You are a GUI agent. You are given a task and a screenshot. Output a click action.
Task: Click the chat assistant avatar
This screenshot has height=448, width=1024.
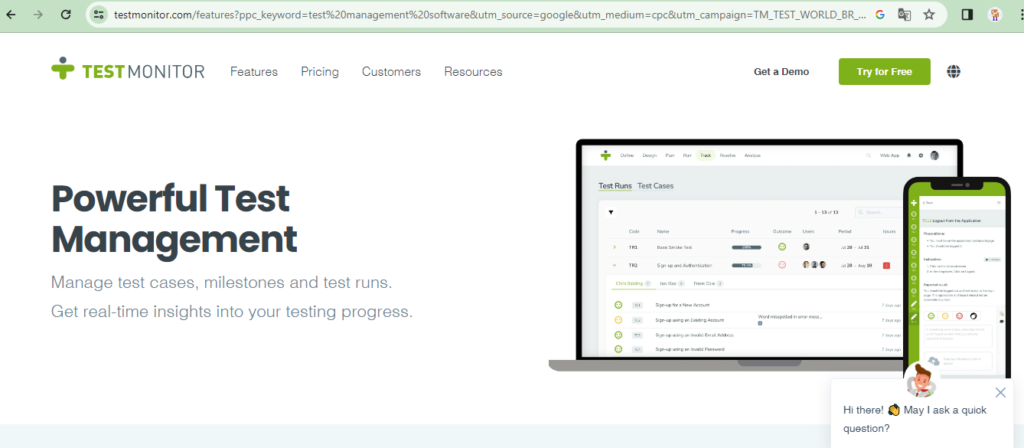pyautogui.click(x=921, y=379)
